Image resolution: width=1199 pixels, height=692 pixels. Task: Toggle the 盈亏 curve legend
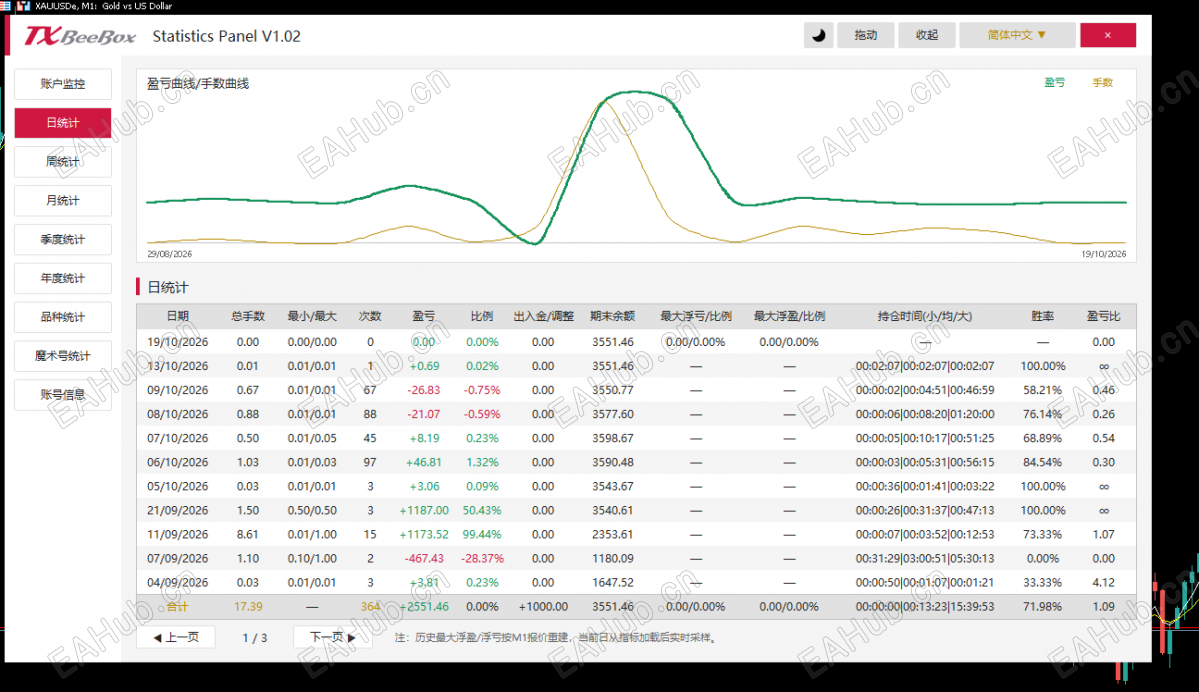tap(1054, 83)
